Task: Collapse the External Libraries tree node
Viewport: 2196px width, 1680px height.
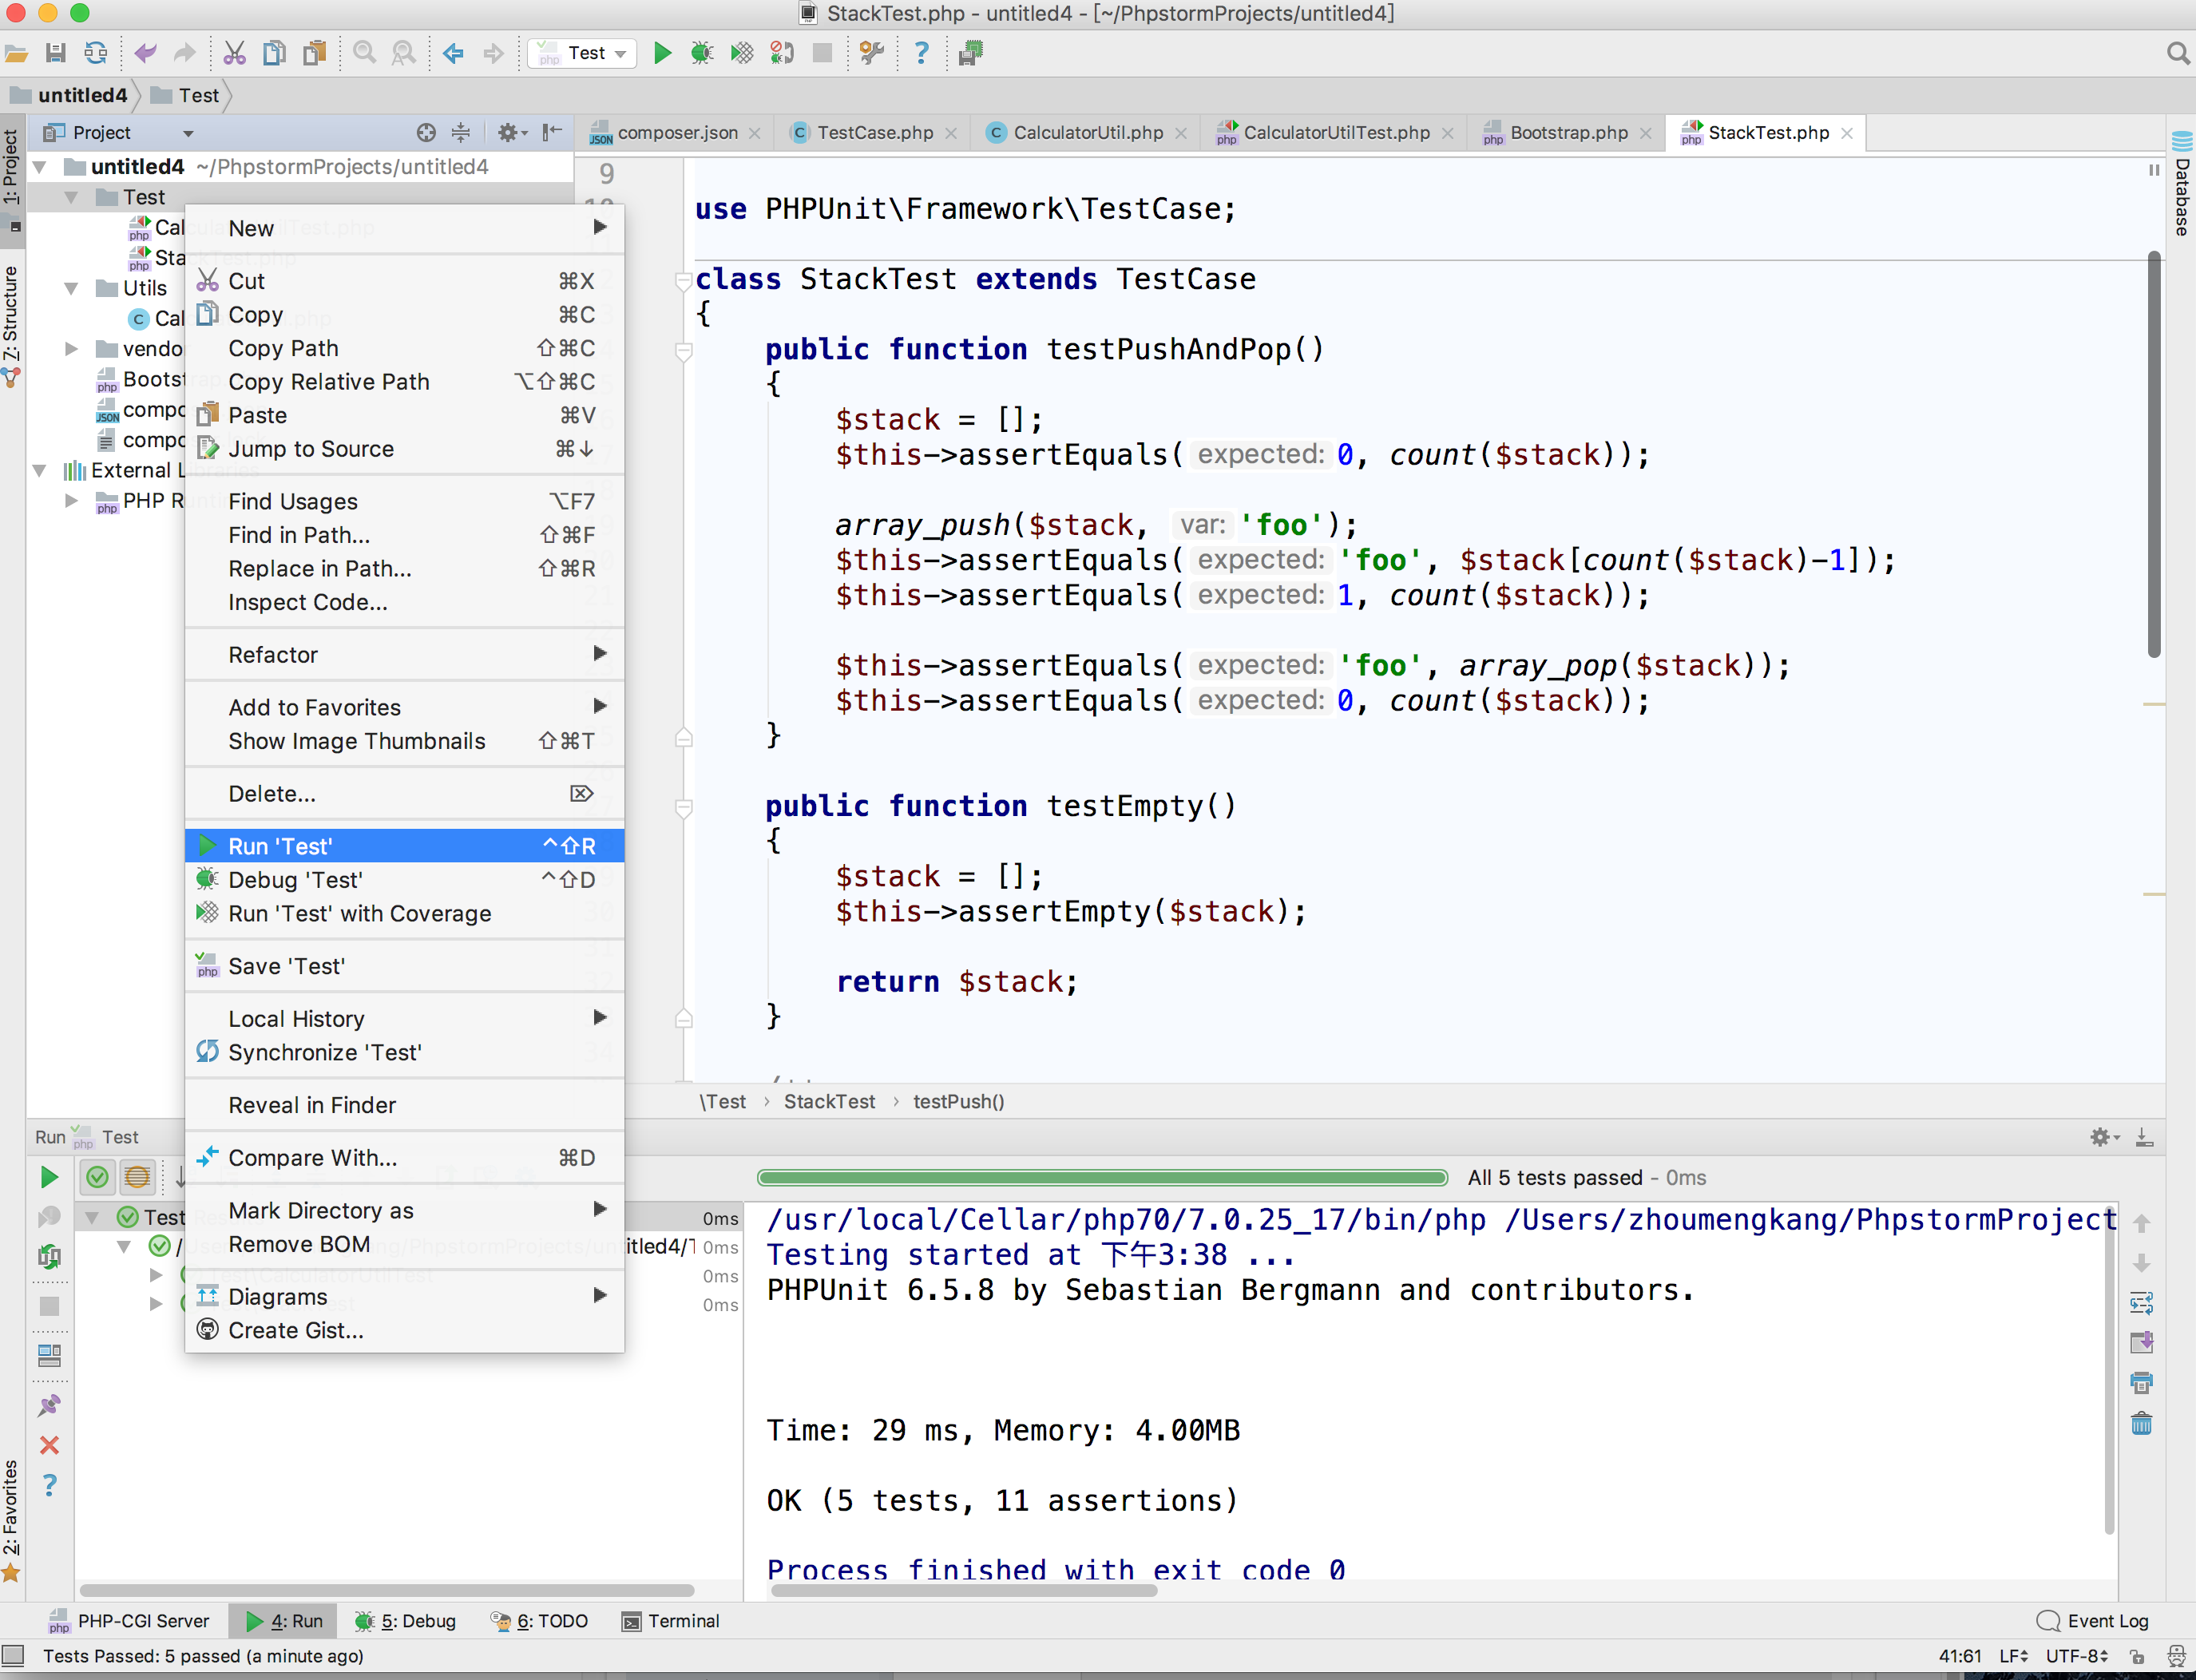Action: pos(40,470)
